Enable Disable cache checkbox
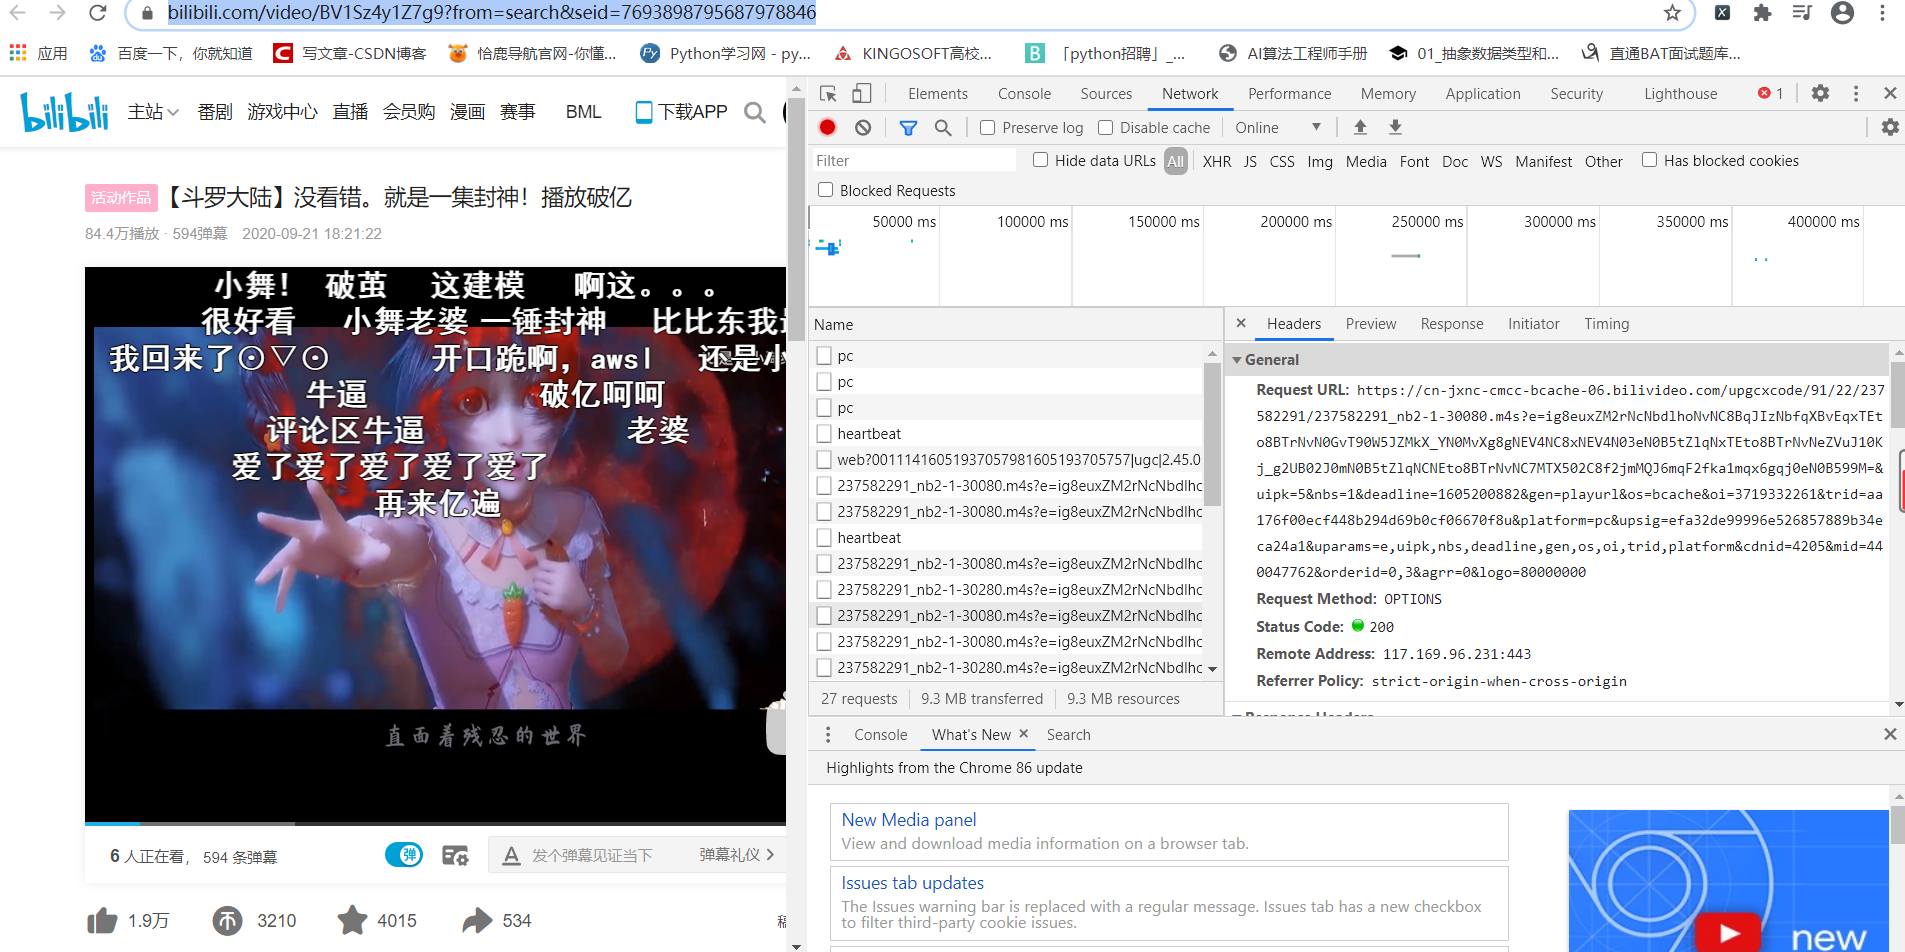 click(x=1105, y=127)
